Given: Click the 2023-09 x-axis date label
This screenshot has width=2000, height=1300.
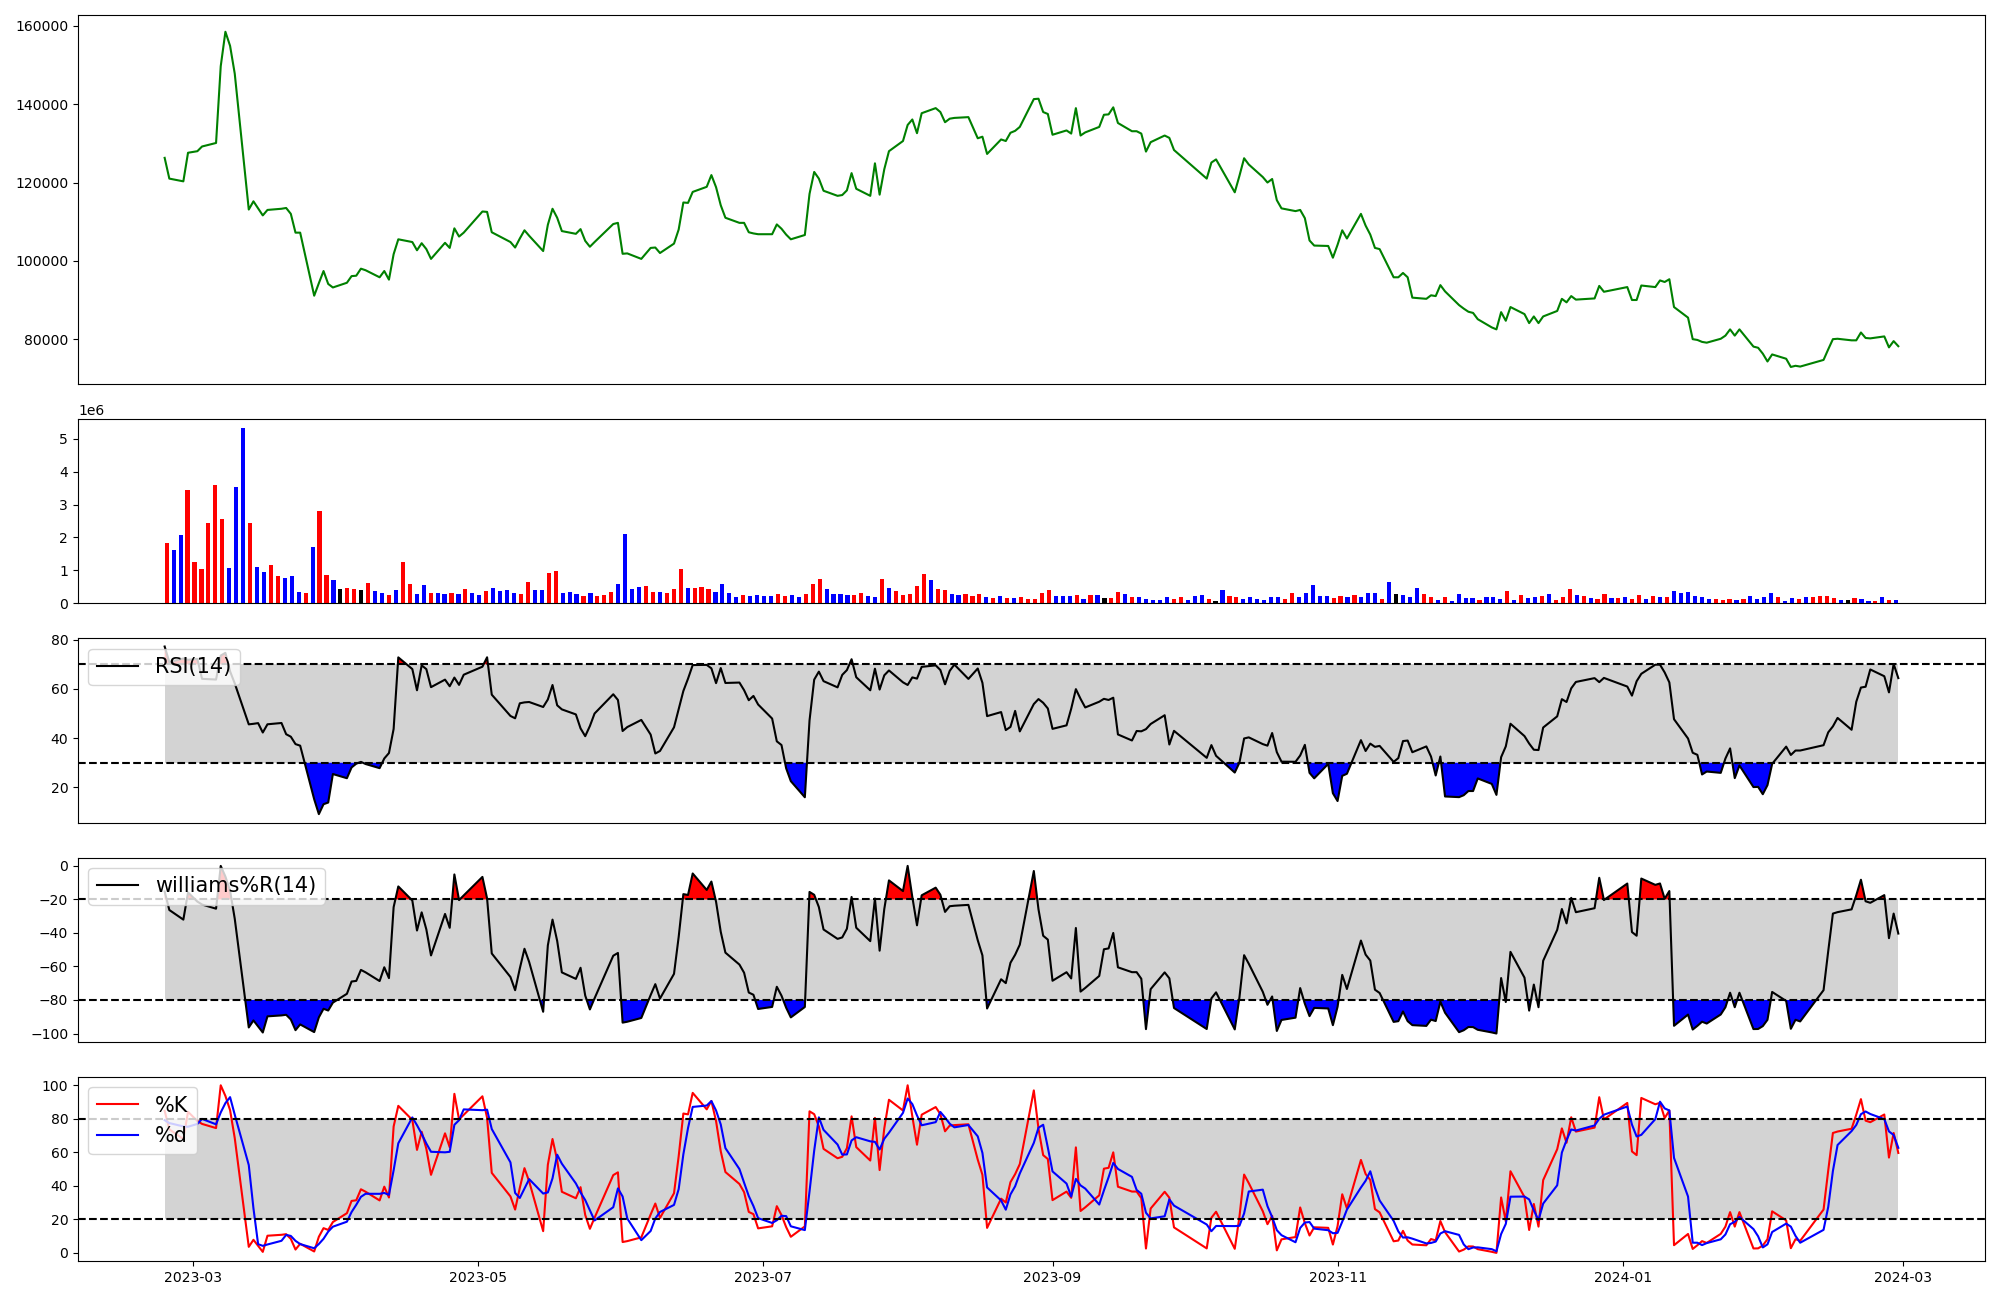Looking at the screenshot, I should pyautogui.click(x=1052, y=1277).
